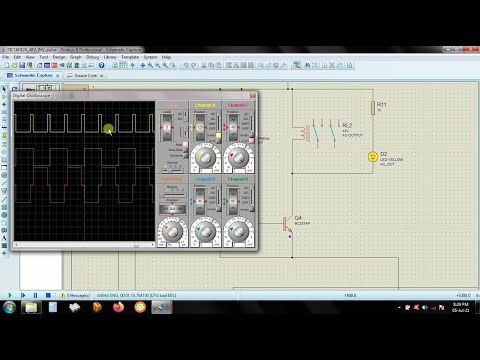Open the Library menu
Screen dimensions: 480x360
(x=110, y=57)
